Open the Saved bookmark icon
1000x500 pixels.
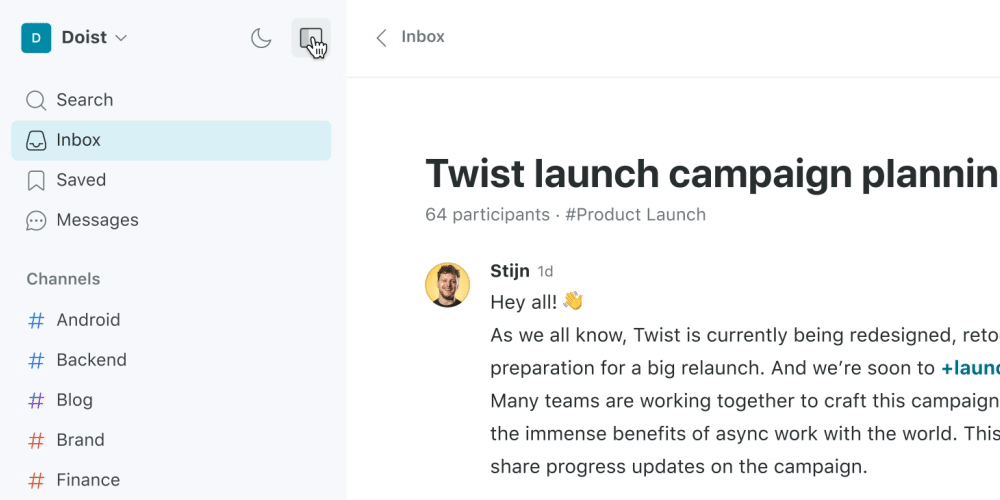(36, 180)
